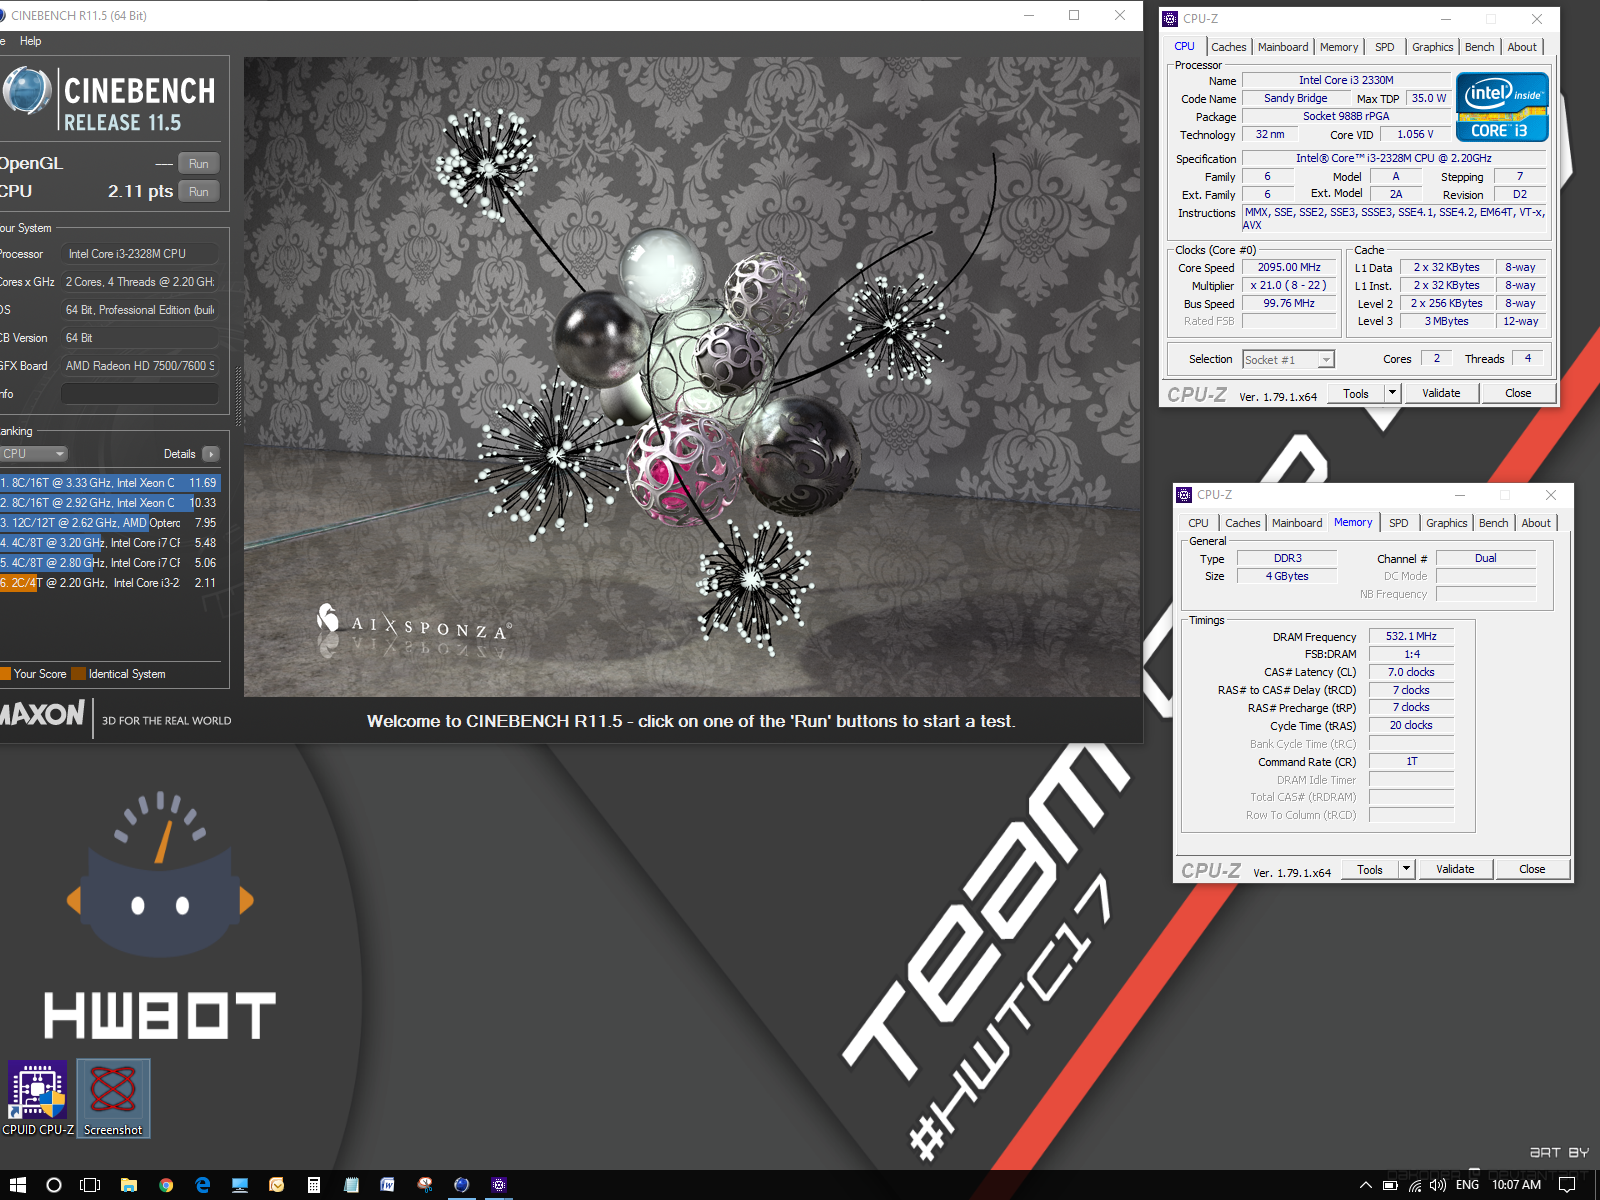This screenshot has width=1600, height=1200.
Task: Open Graphics tab in bottom CPU-Z
Action: click(1446, 523)
